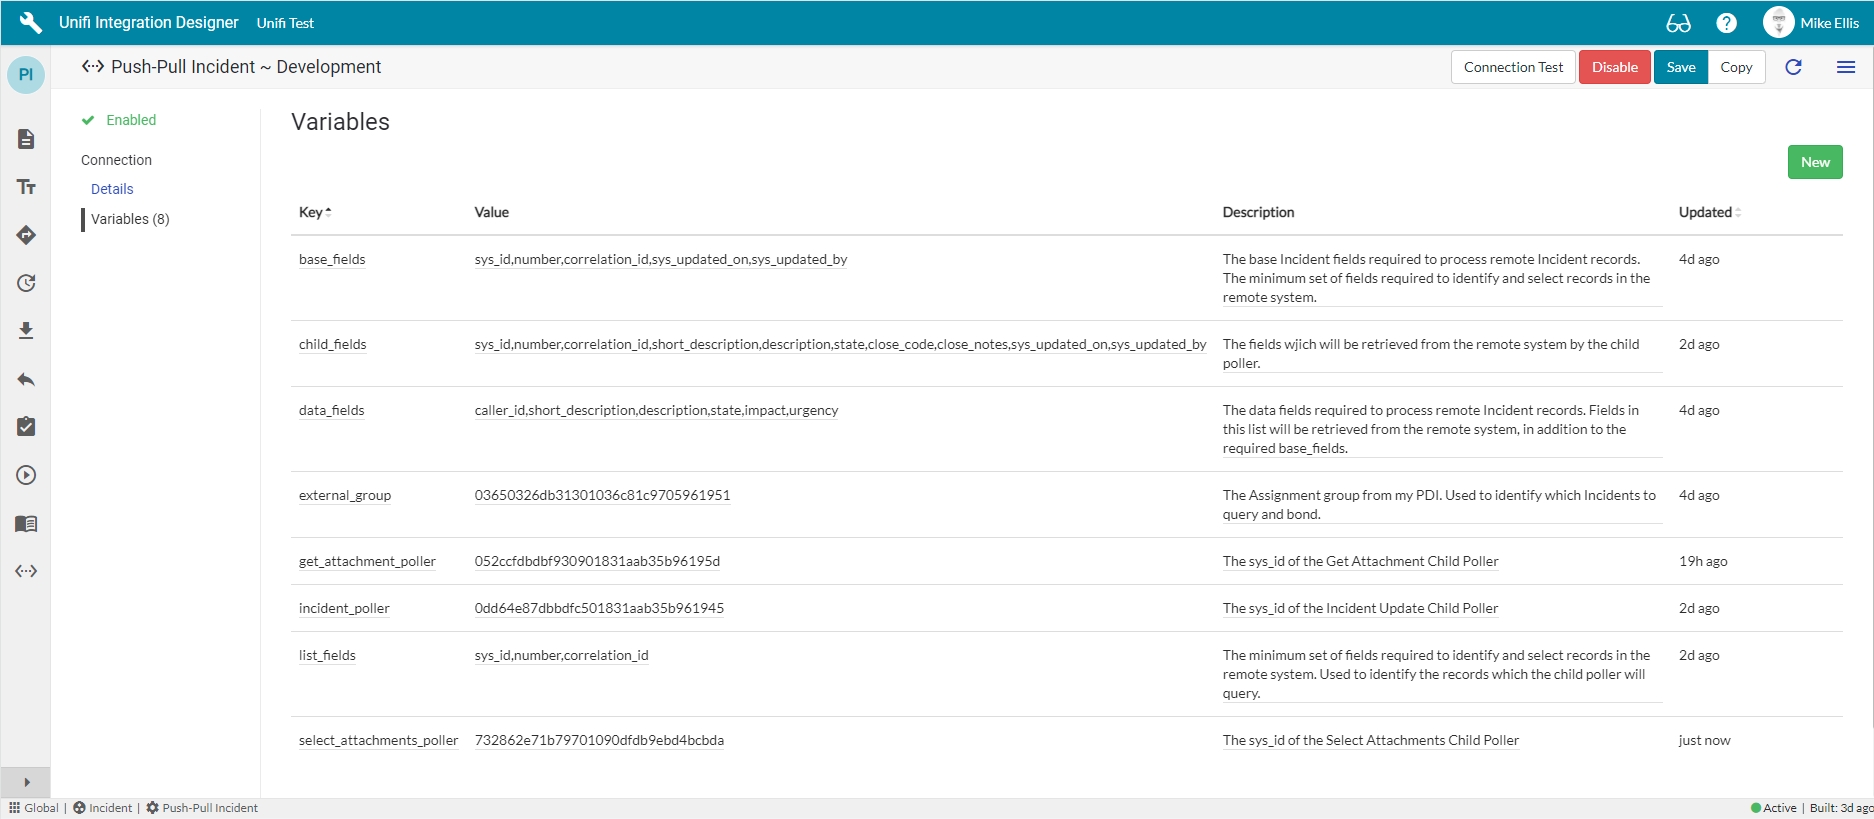Open the text fields icon in sidebar
The height and width of the screenshot is (819, 1874).
tap(26, 187)
